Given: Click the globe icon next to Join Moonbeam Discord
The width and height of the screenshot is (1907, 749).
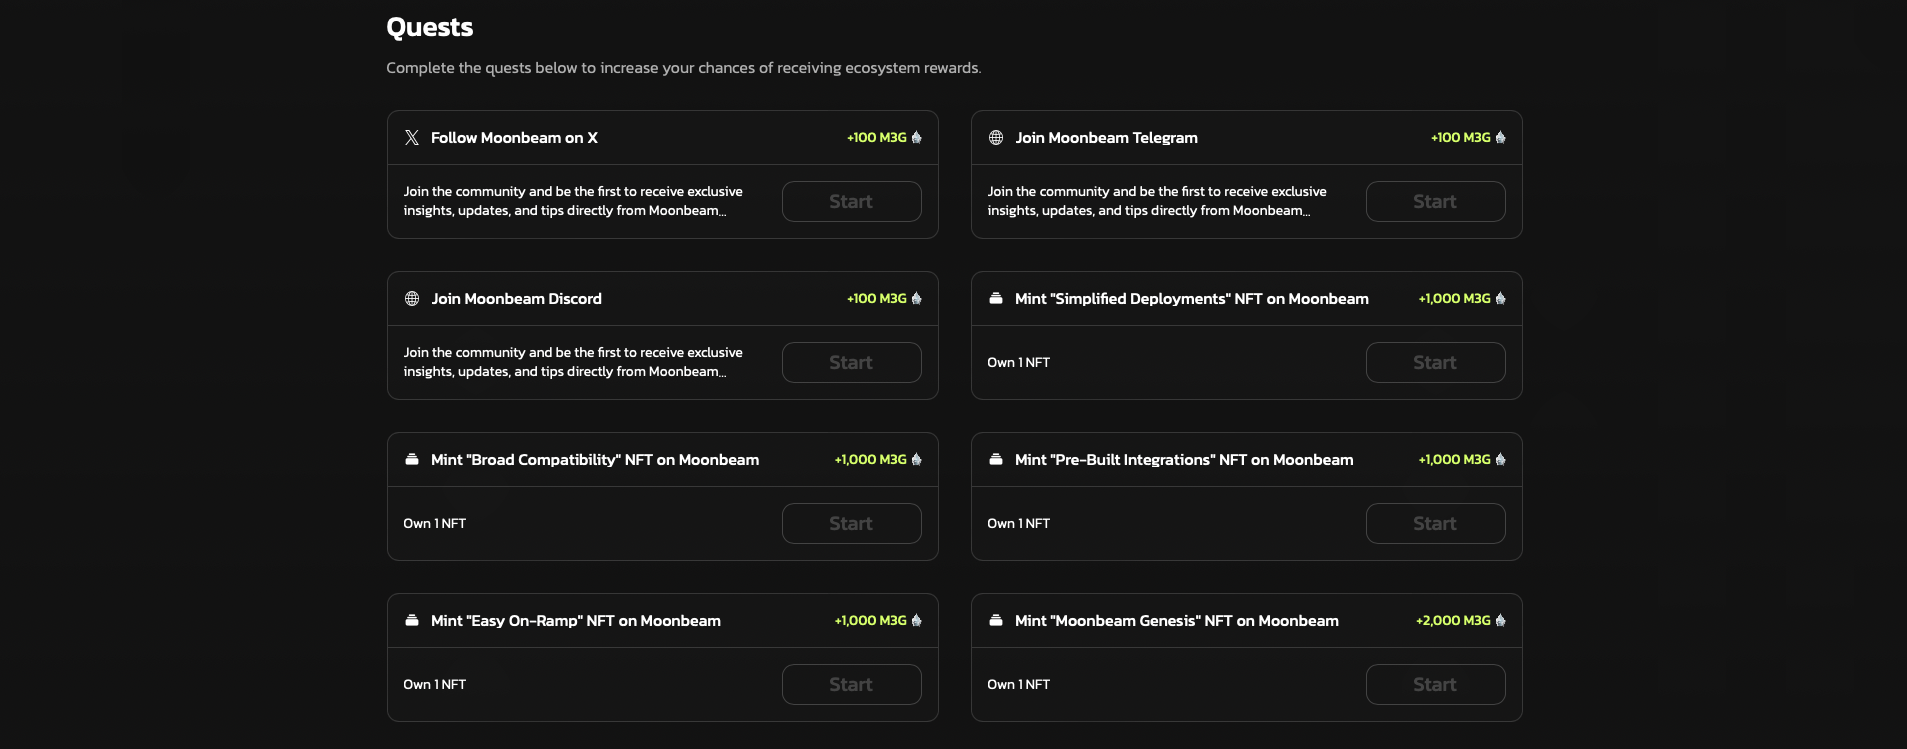Looking at the screenshot, I should 412,299.
